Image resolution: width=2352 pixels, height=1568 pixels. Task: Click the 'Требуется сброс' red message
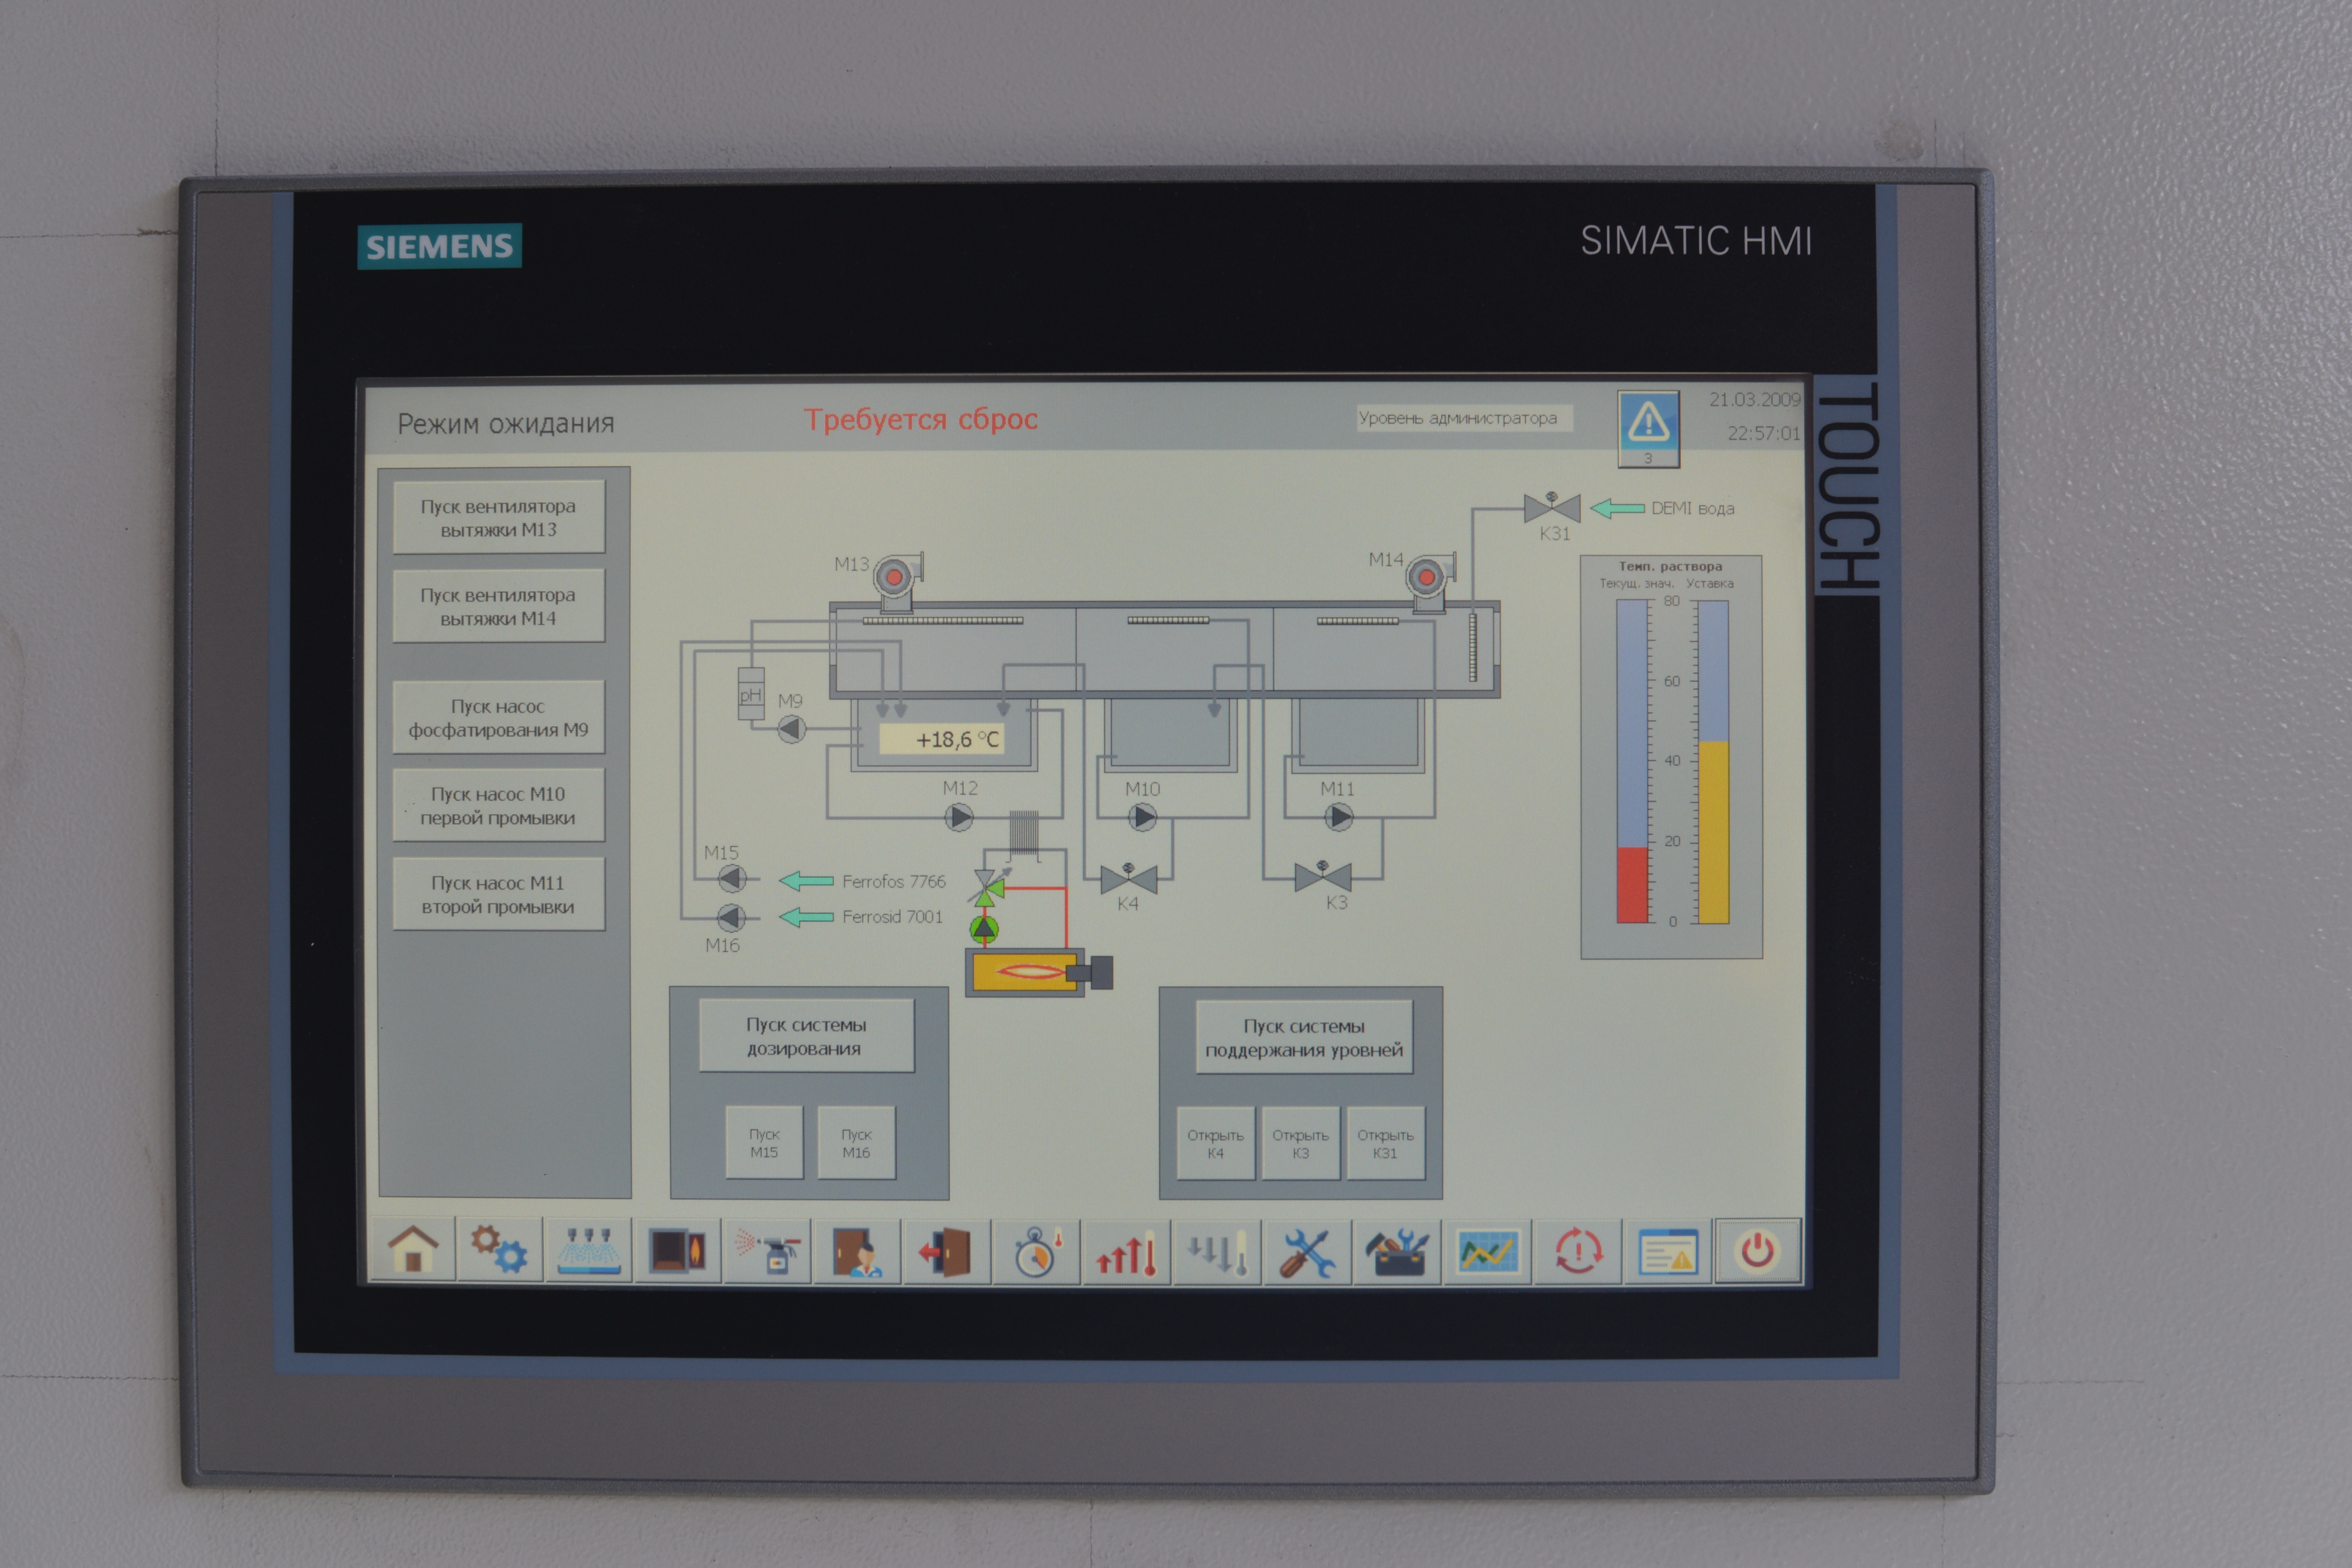[x=921, y=419]
